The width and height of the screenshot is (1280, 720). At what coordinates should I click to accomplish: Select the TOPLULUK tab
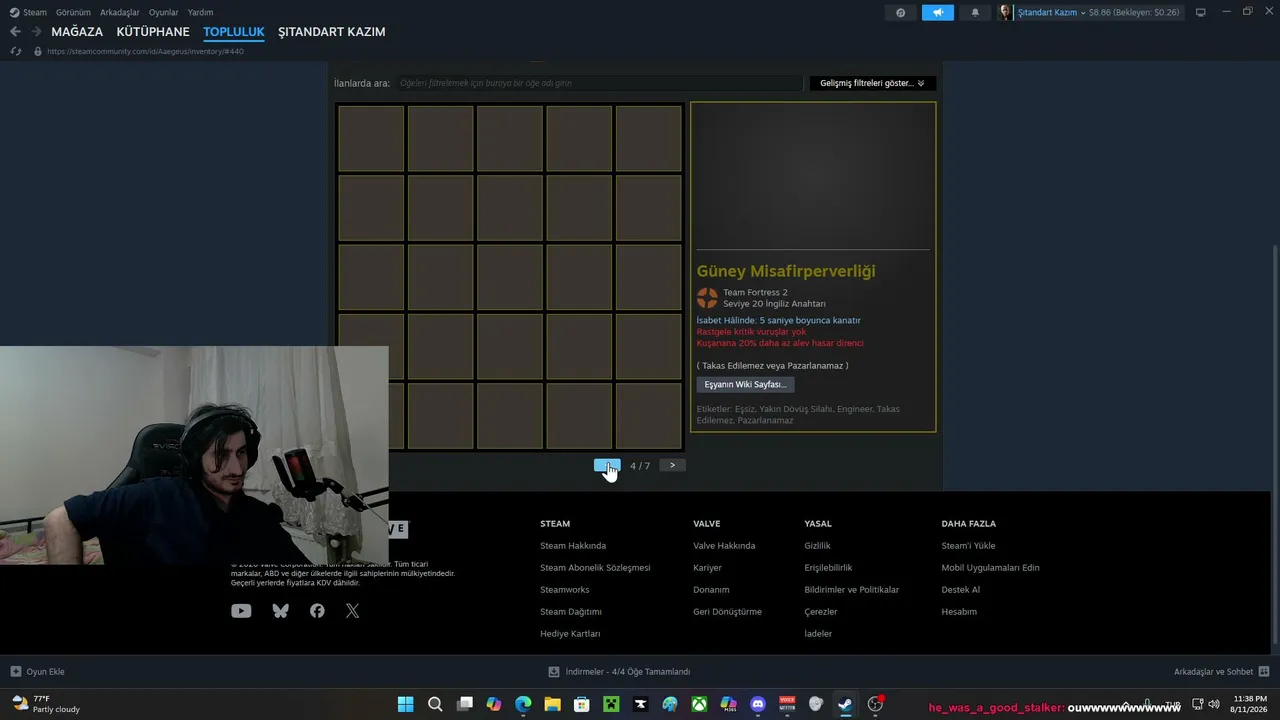[x=234, y=32]
